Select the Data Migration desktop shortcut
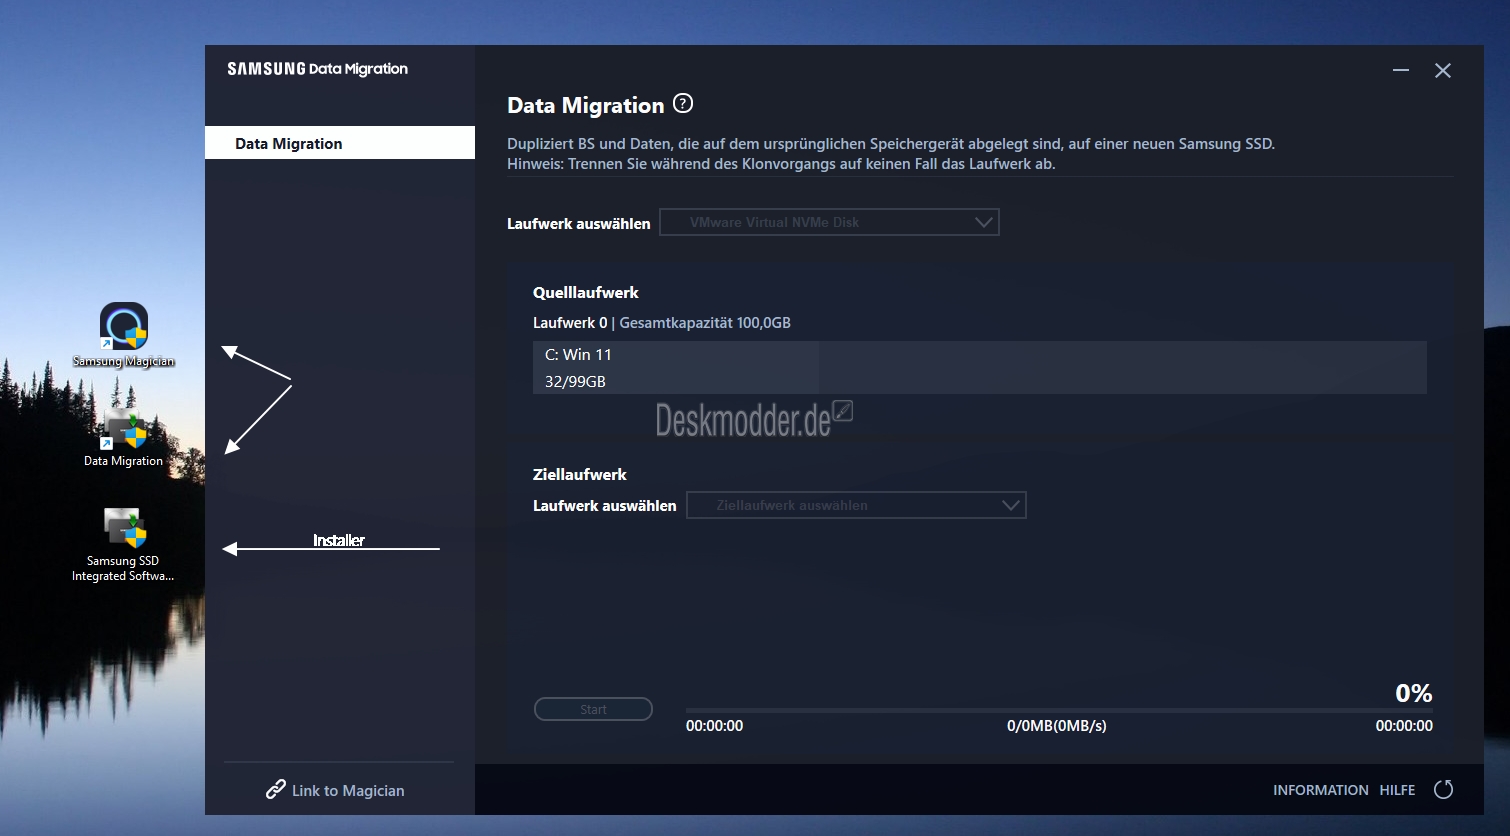The height and width of the screenshot is (836, 1510). coord(124,432)
